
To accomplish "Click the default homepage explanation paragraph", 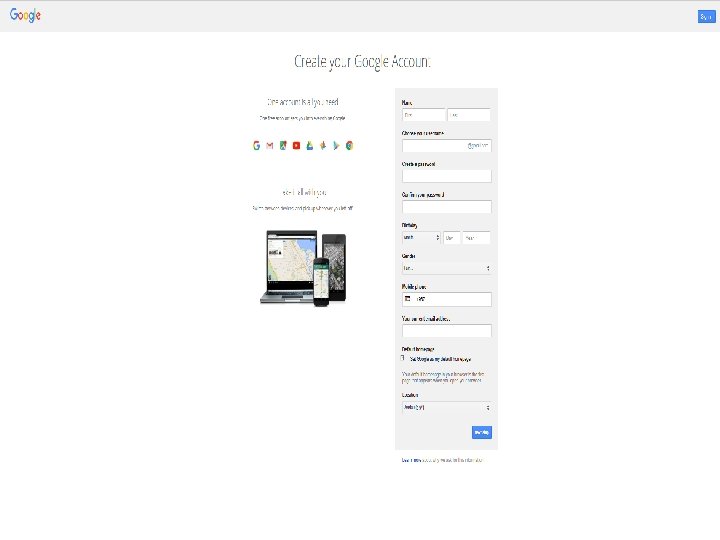I will point(443,377).
